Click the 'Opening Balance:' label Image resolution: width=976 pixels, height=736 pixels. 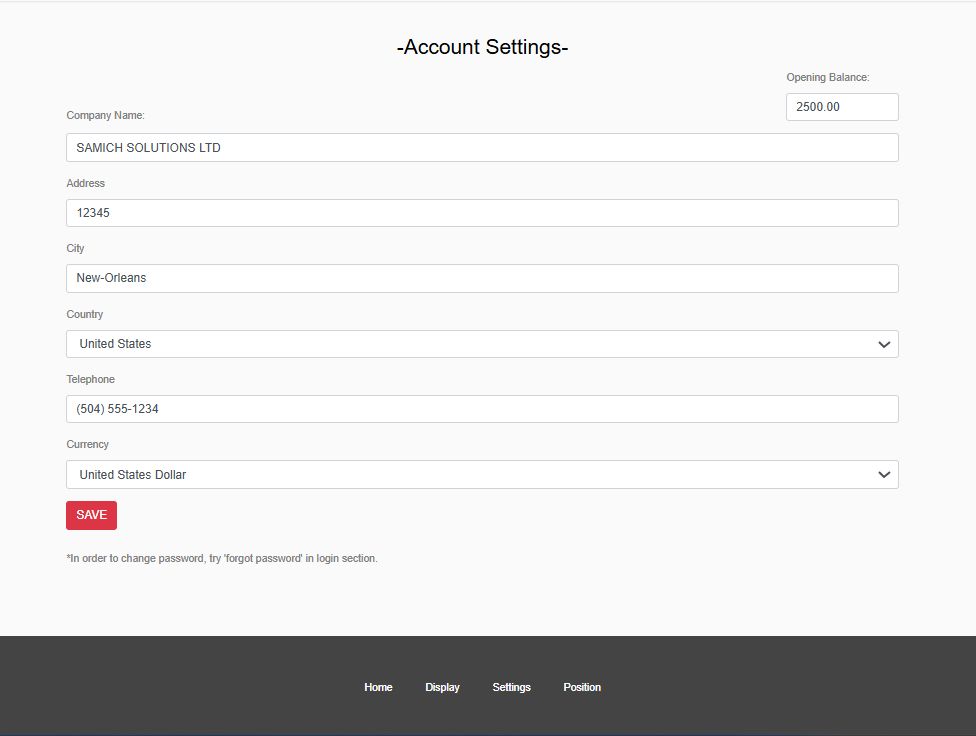[828, 77]
